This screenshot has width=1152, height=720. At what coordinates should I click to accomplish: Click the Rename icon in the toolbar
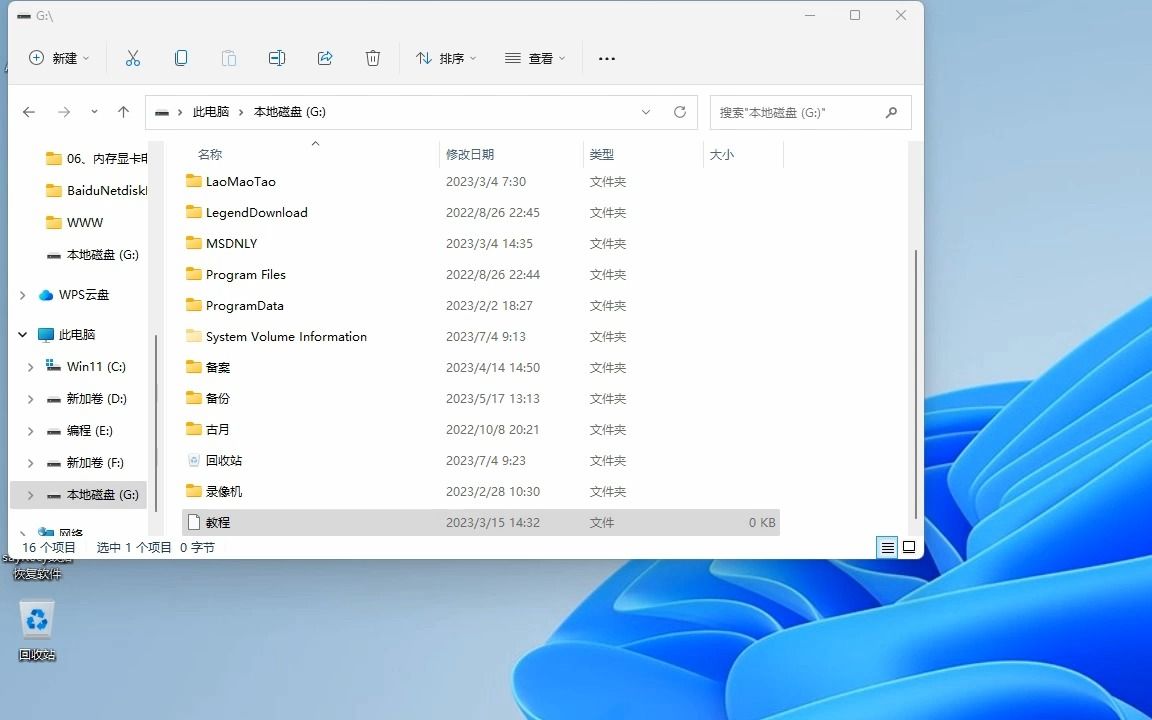click(277, 58)
